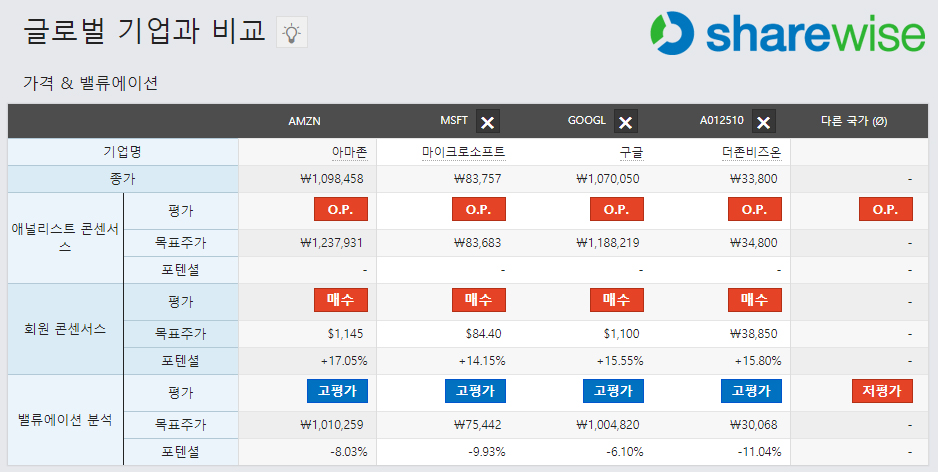Image resolution: width=938 pixels, height=472 pixels.
Task: Click the O.P. analyst rating for AMZN
Action: (341, 210)
